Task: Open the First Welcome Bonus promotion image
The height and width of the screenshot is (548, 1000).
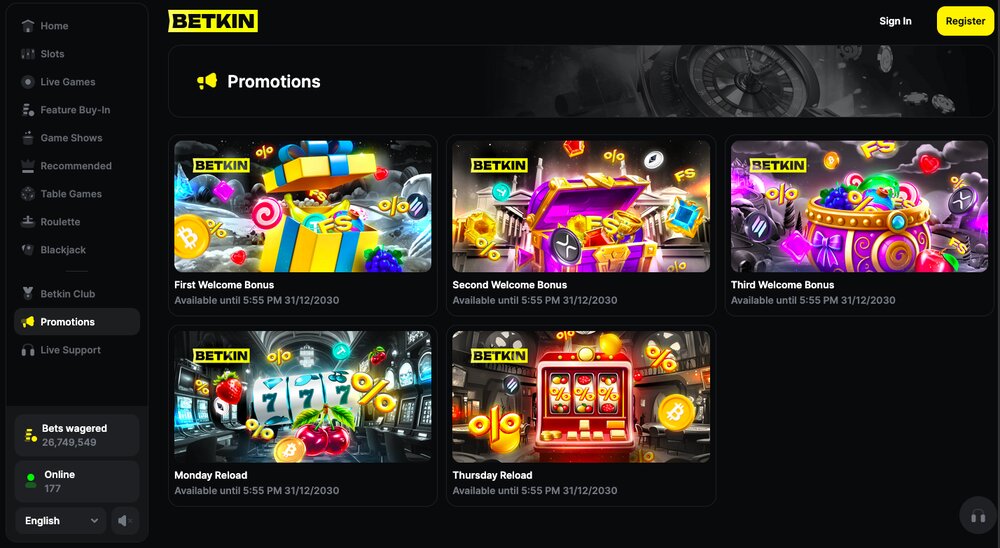Action: click(303, 207)
